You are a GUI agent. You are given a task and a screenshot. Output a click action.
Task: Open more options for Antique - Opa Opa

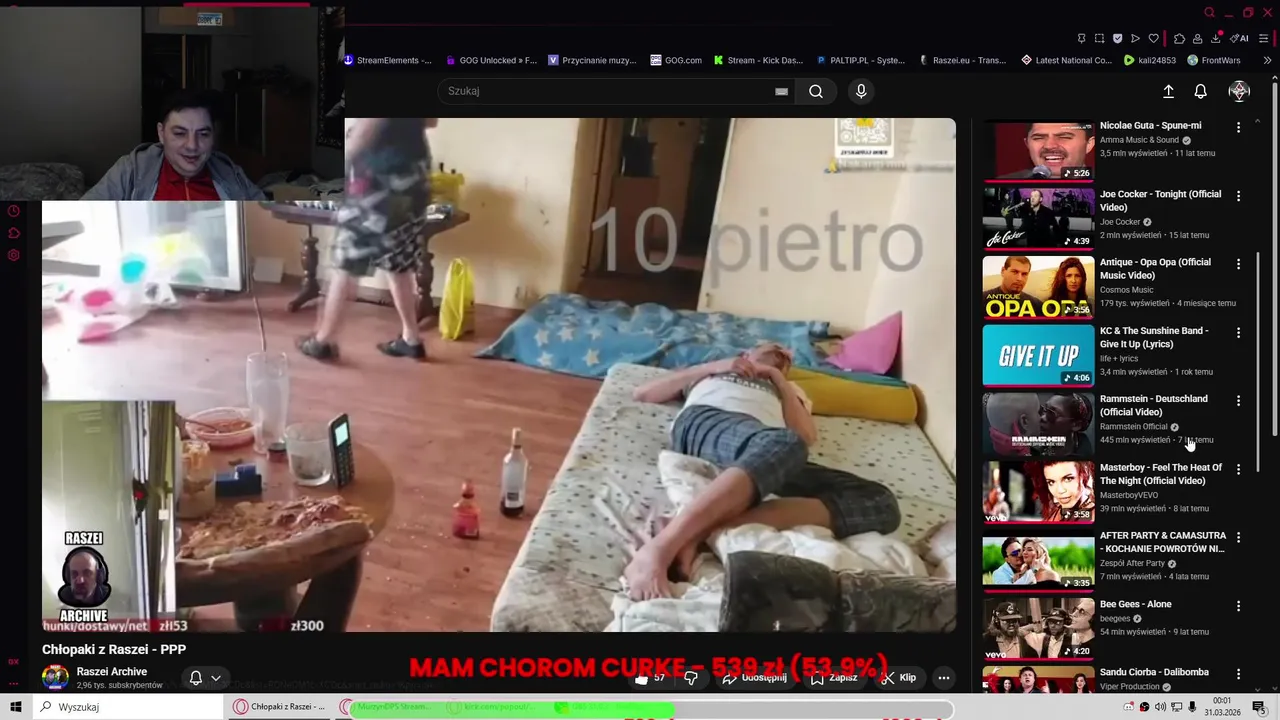click(1238, 264)
